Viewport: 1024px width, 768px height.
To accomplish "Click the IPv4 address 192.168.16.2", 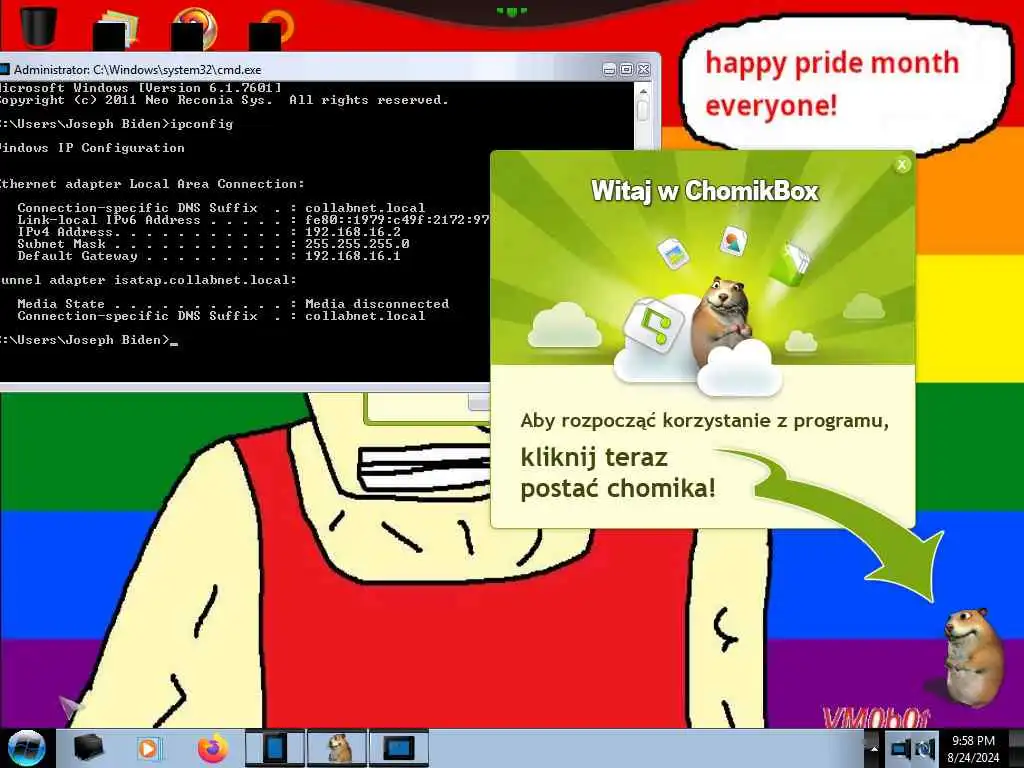I will 353,232.
